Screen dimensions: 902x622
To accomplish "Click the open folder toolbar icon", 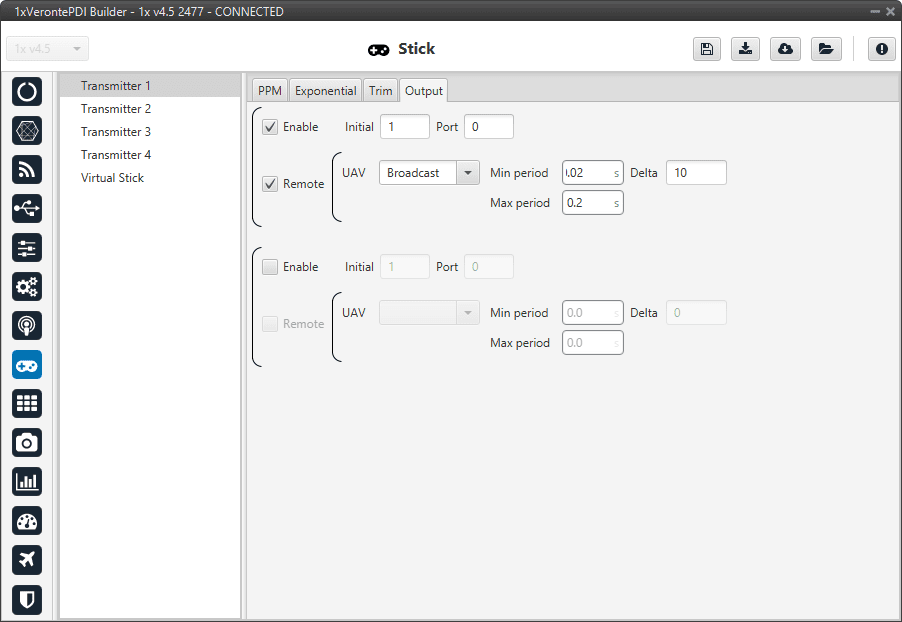I will click(826, 49).
